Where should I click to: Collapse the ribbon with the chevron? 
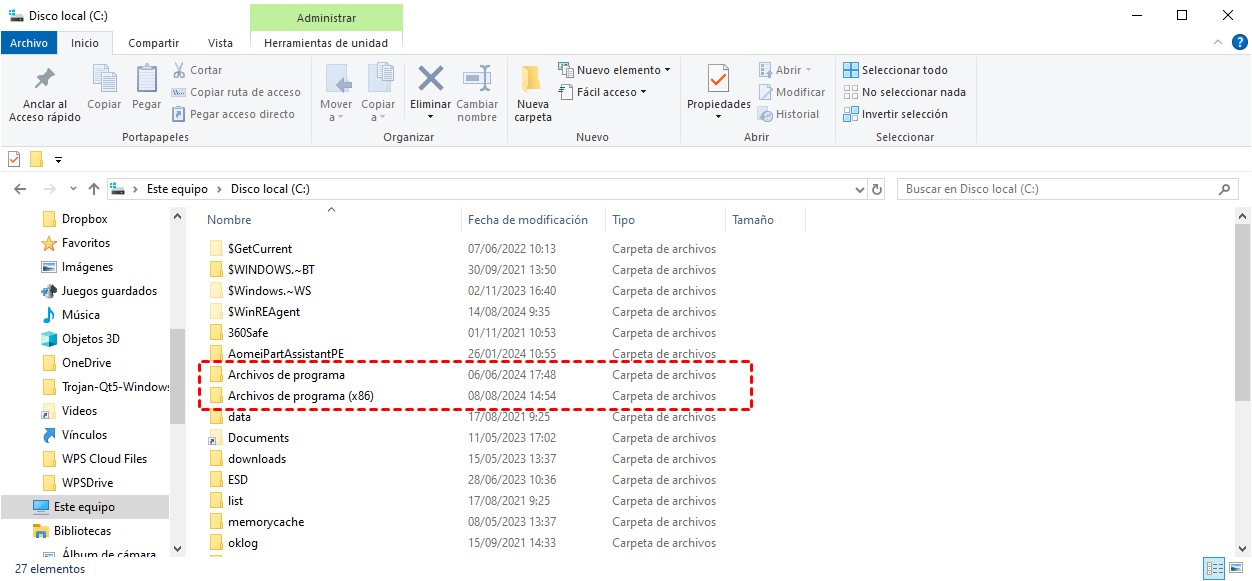click(1218, 42)
